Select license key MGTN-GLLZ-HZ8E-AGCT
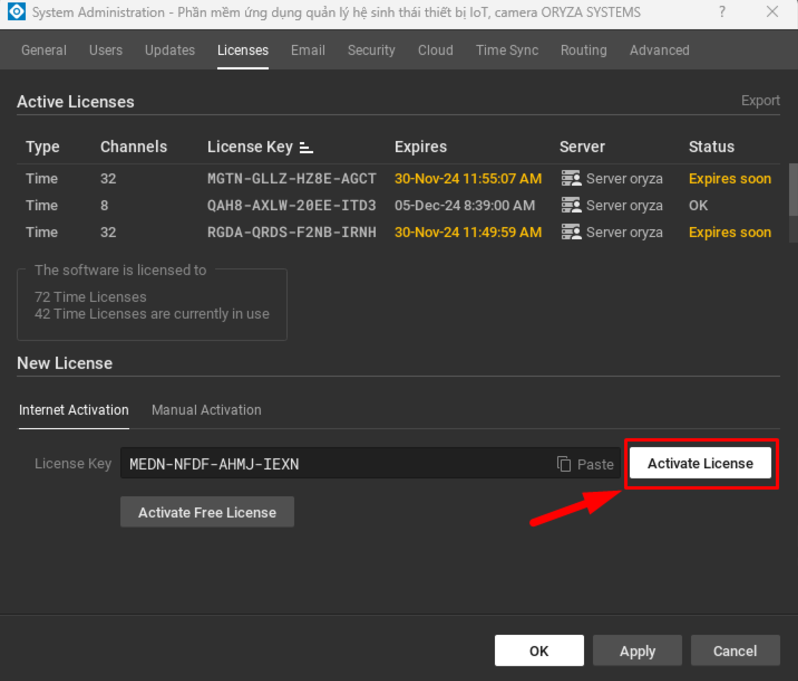 (x=292, y=179)
